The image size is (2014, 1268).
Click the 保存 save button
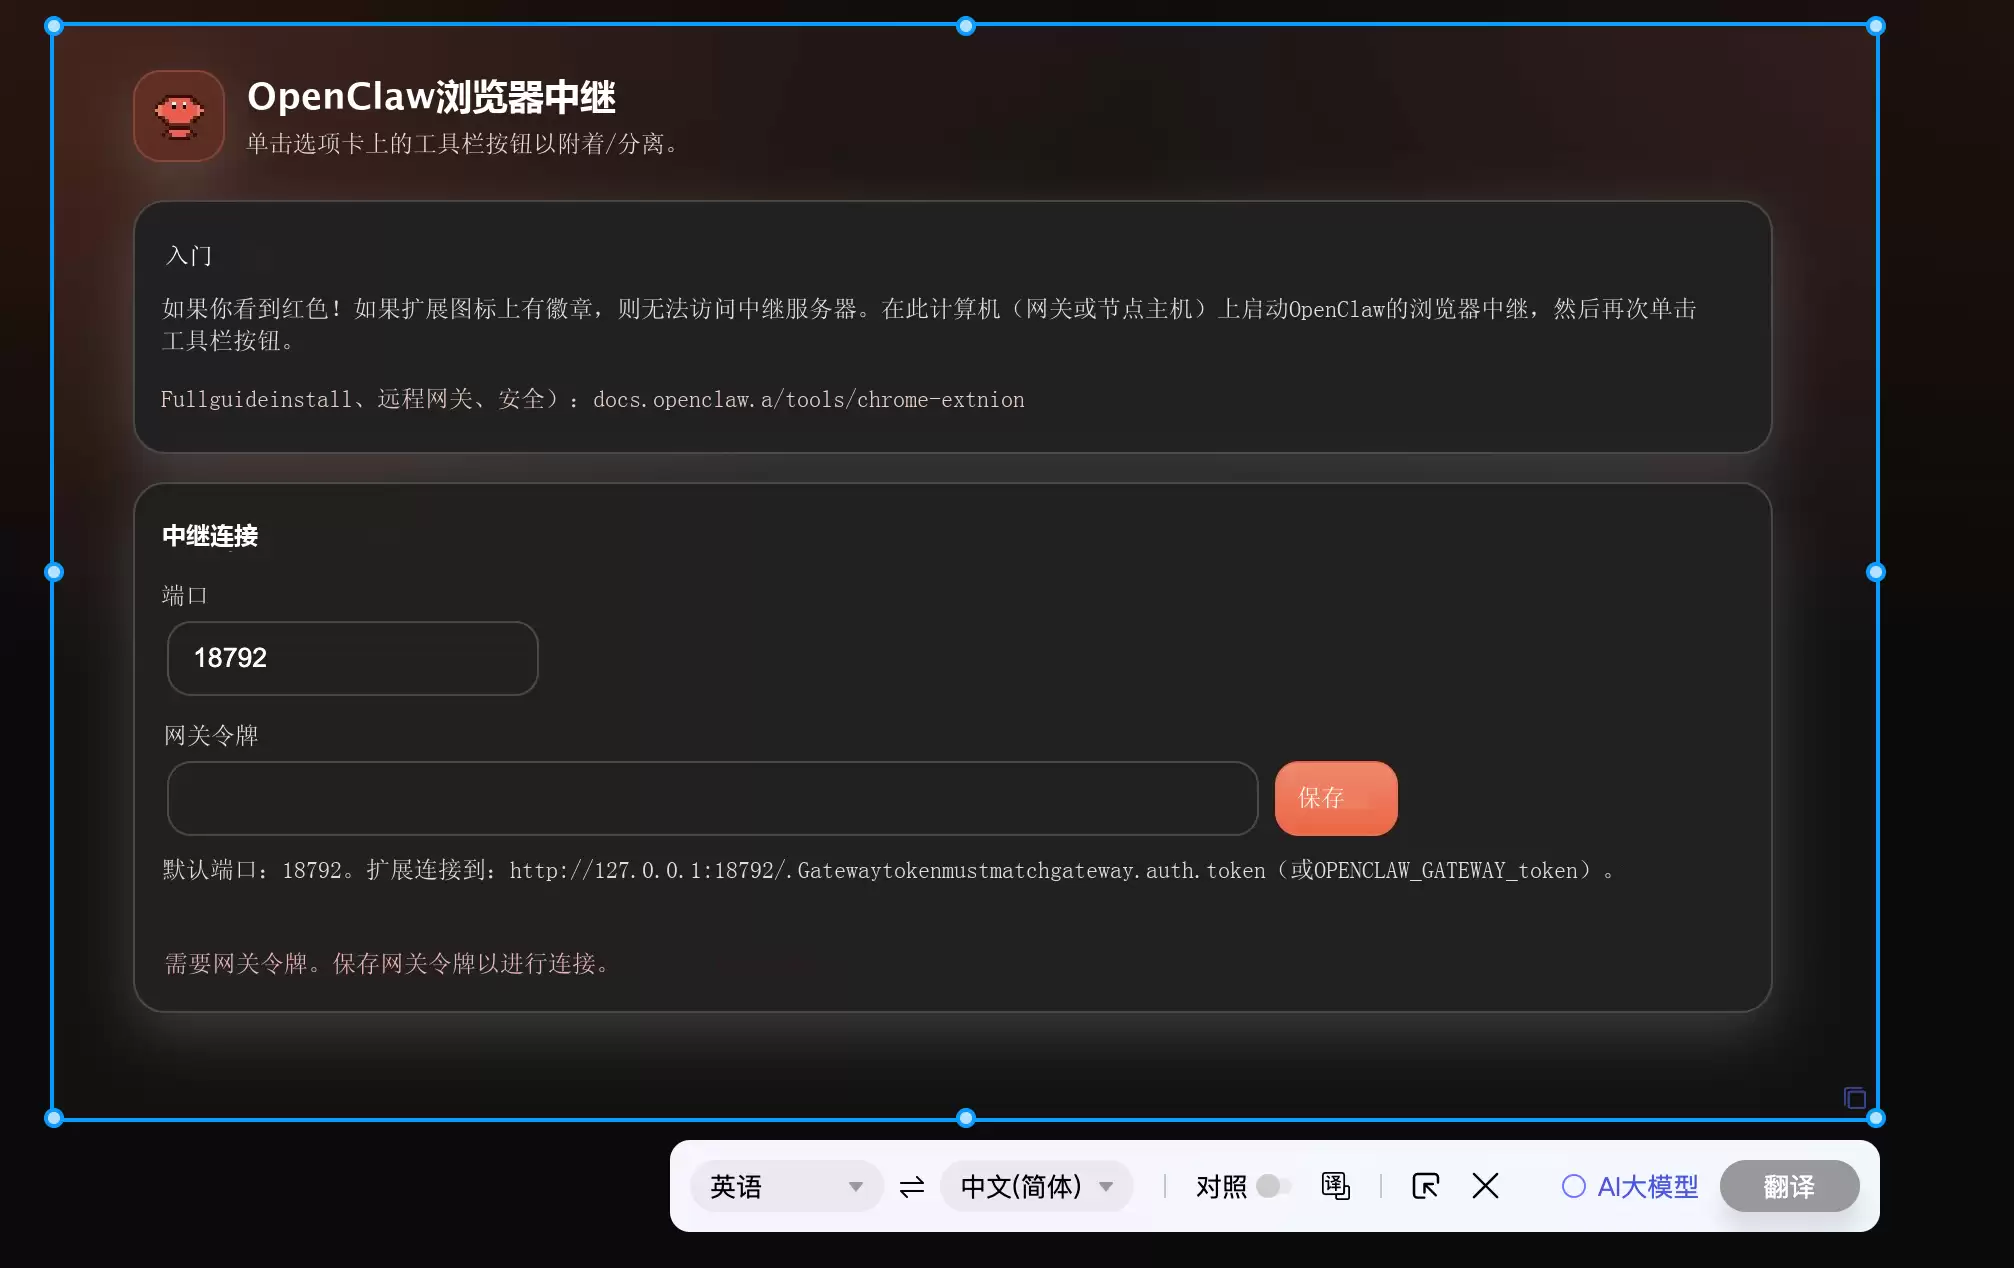pyautogui.click(x=1335, y=798)
